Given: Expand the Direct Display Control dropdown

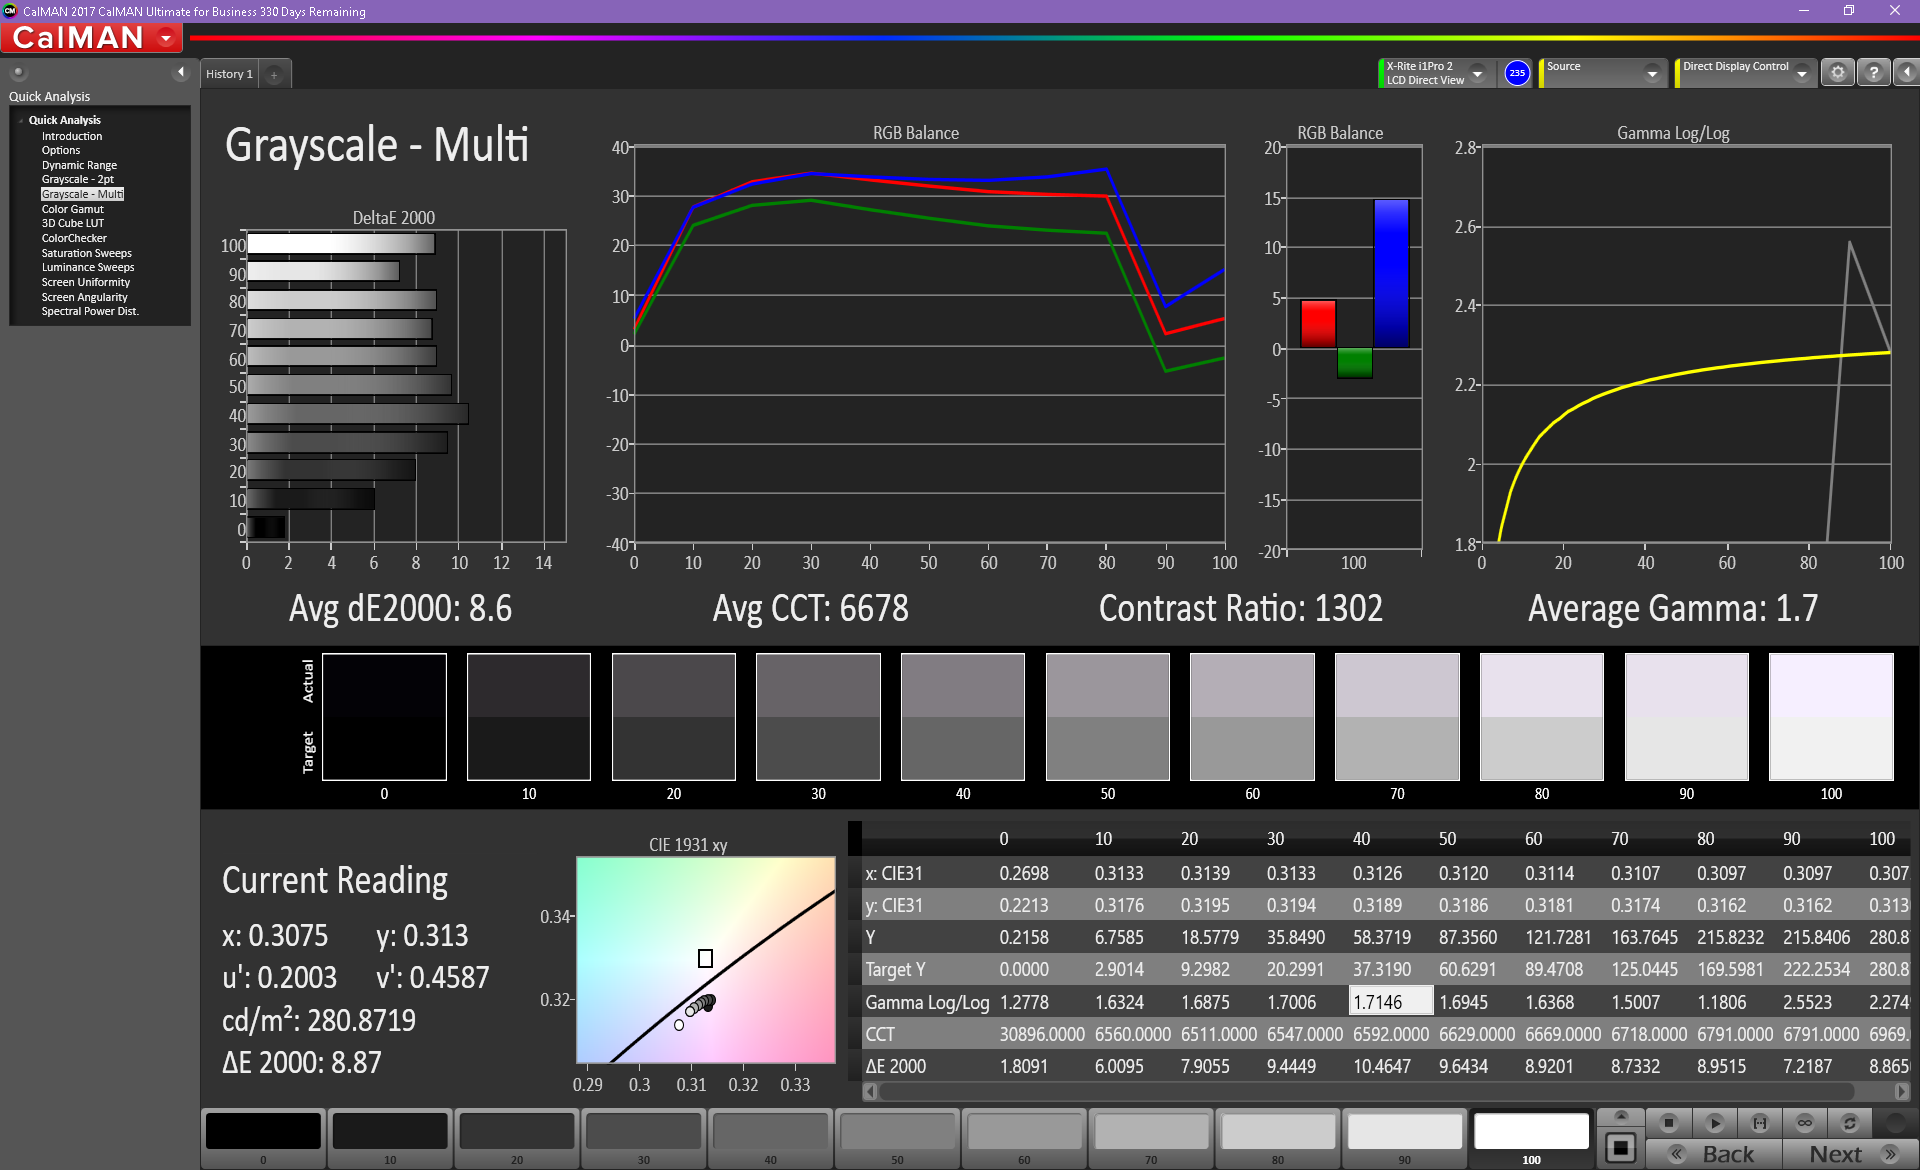Looking at the screenshot, I should tap(1801, 74).
